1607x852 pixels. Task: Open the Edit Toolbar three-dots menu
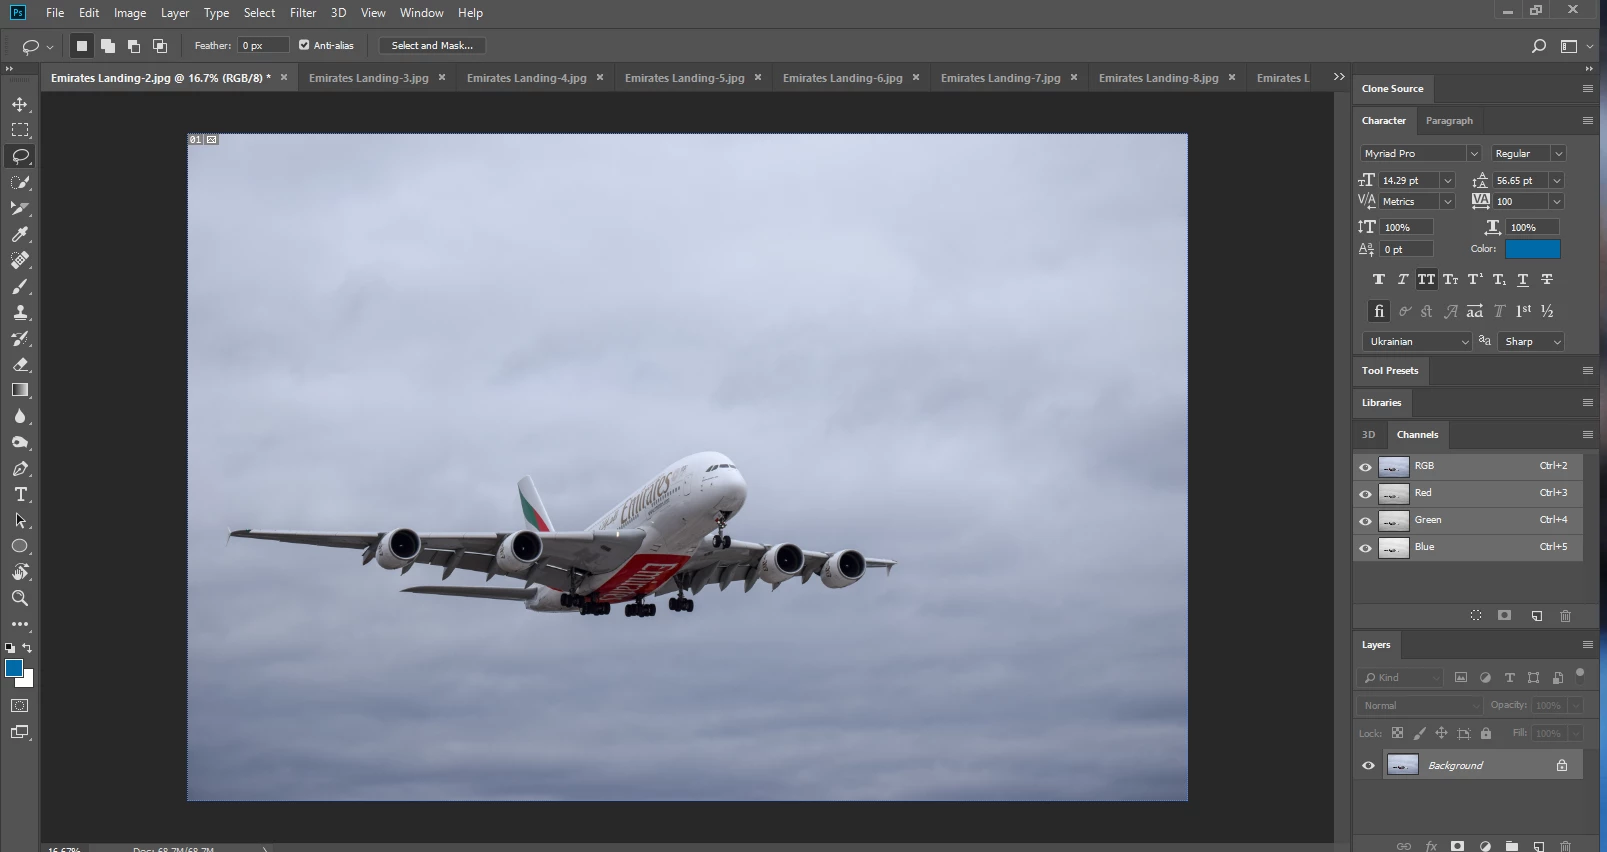tap(20, 624)
